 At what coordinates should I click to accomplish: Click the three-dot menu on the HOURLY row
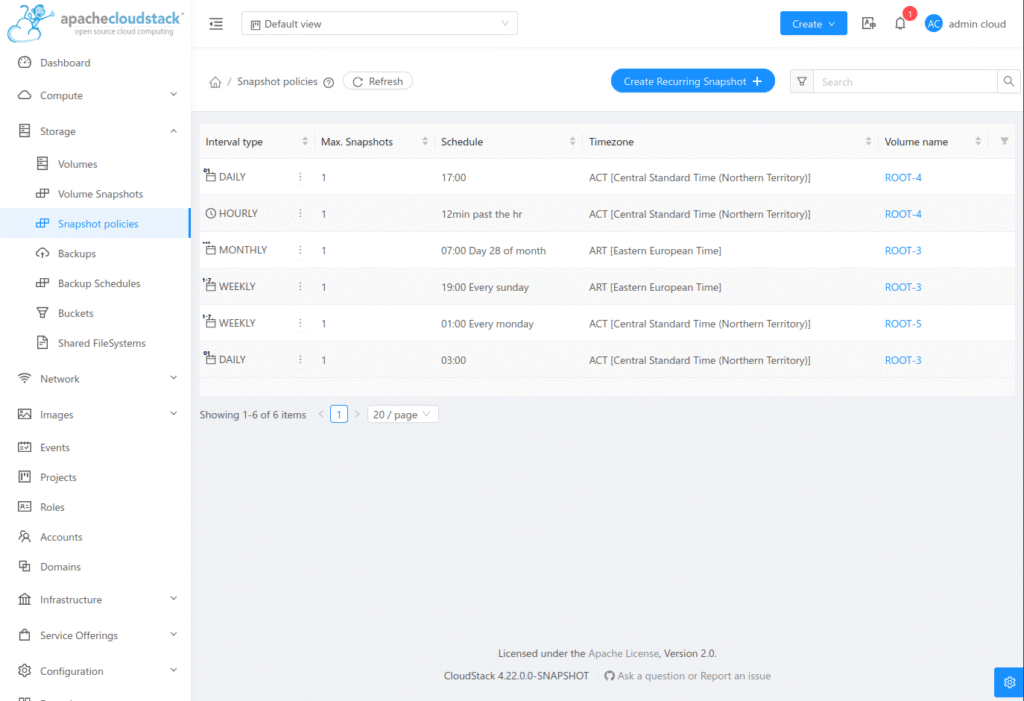click(299, 214)
